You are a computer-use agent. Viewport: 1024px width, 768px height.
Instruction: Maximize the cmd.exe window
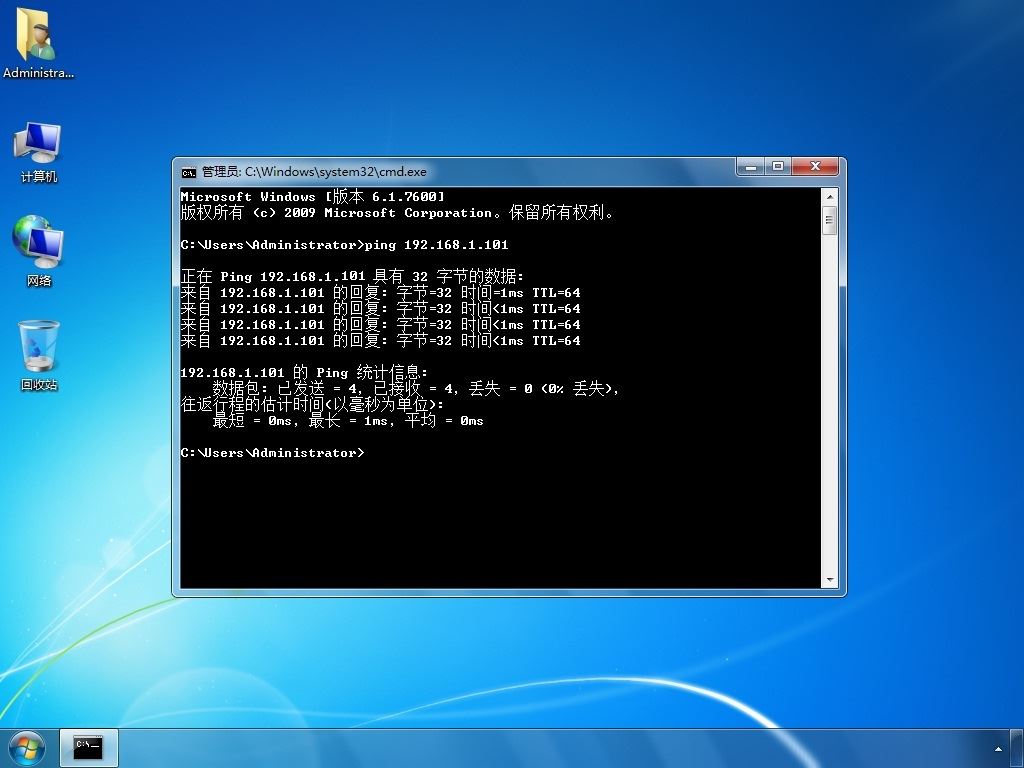click(x=778, y=167)
